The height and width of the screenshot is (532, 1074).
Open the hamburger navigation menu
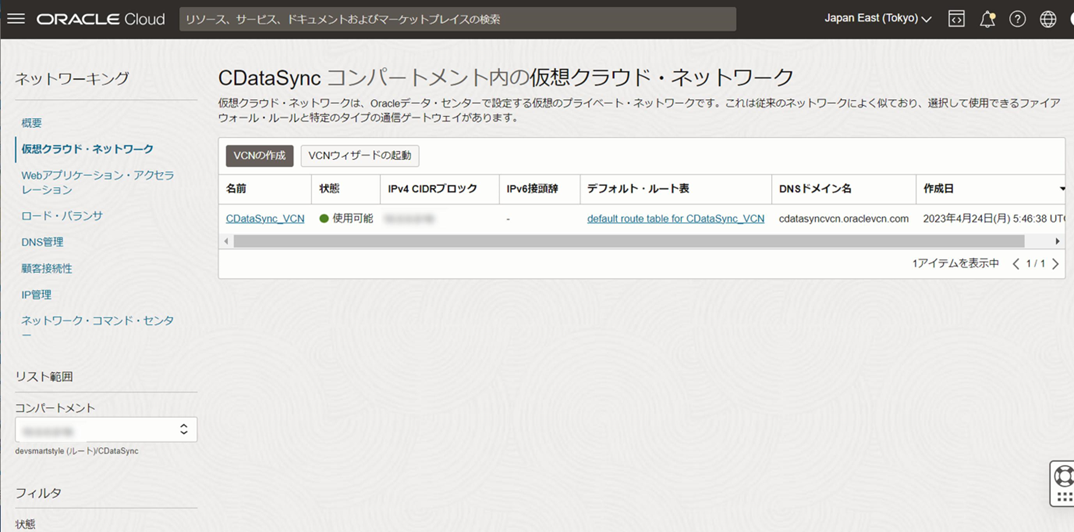[x=15, y=18]
